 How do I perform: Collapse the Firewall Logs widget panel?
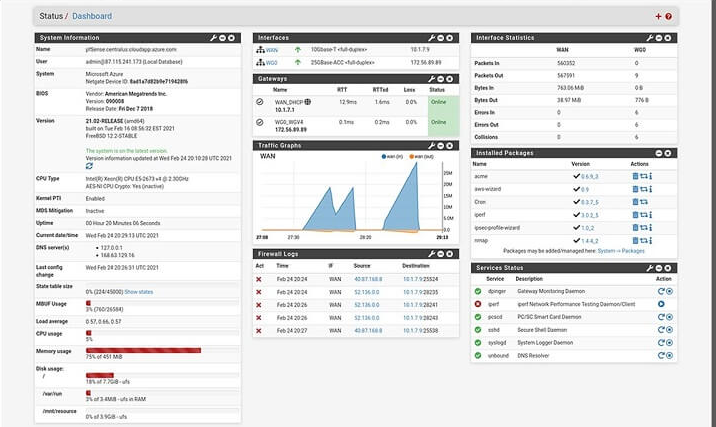[x=441, y=255]
